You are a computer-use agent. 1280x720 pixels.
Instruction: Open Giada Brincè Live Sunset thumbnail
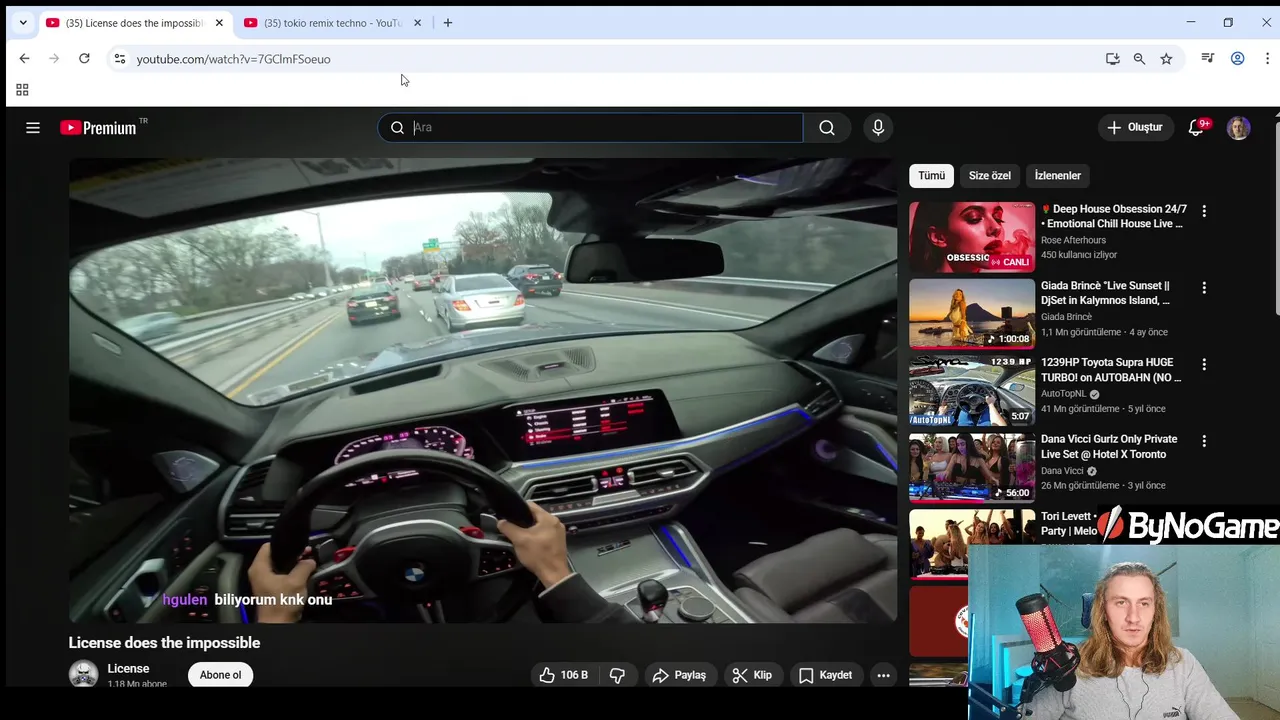tap(972, 314)
